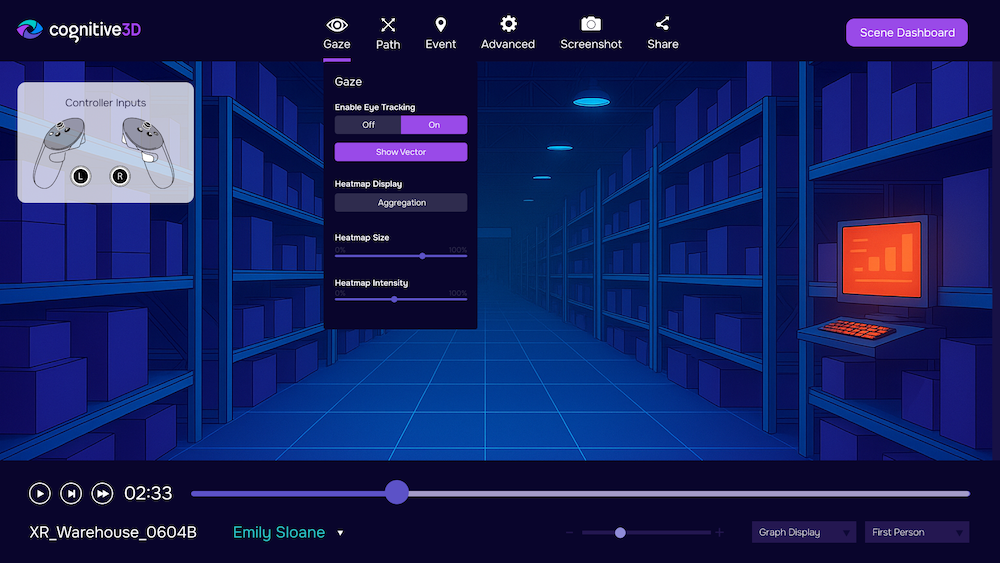Click the fast forward button
This screenshot has width=1000, height=563.
pos(102,493)
